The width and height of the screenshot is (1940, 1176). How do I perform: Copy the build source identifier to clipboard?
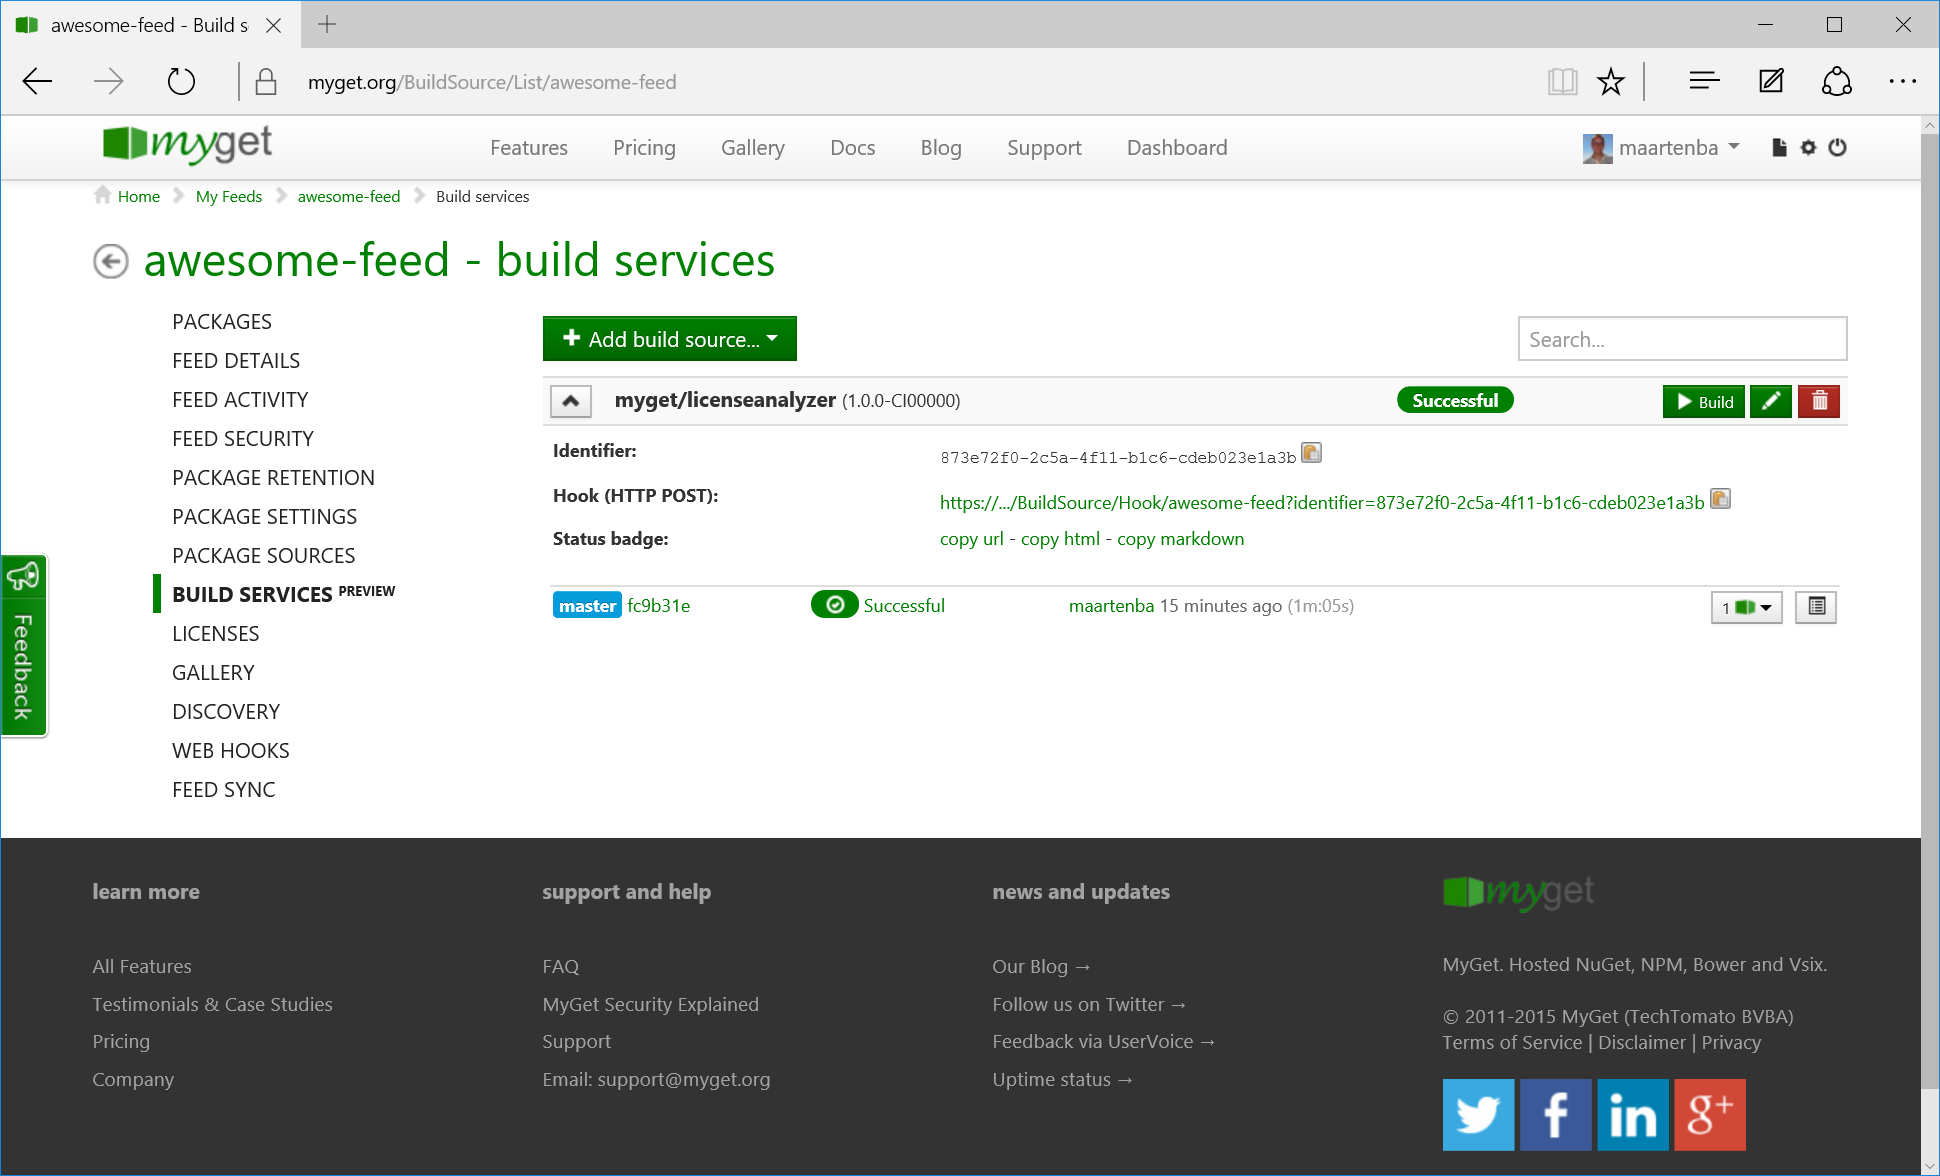point(1311,452)
